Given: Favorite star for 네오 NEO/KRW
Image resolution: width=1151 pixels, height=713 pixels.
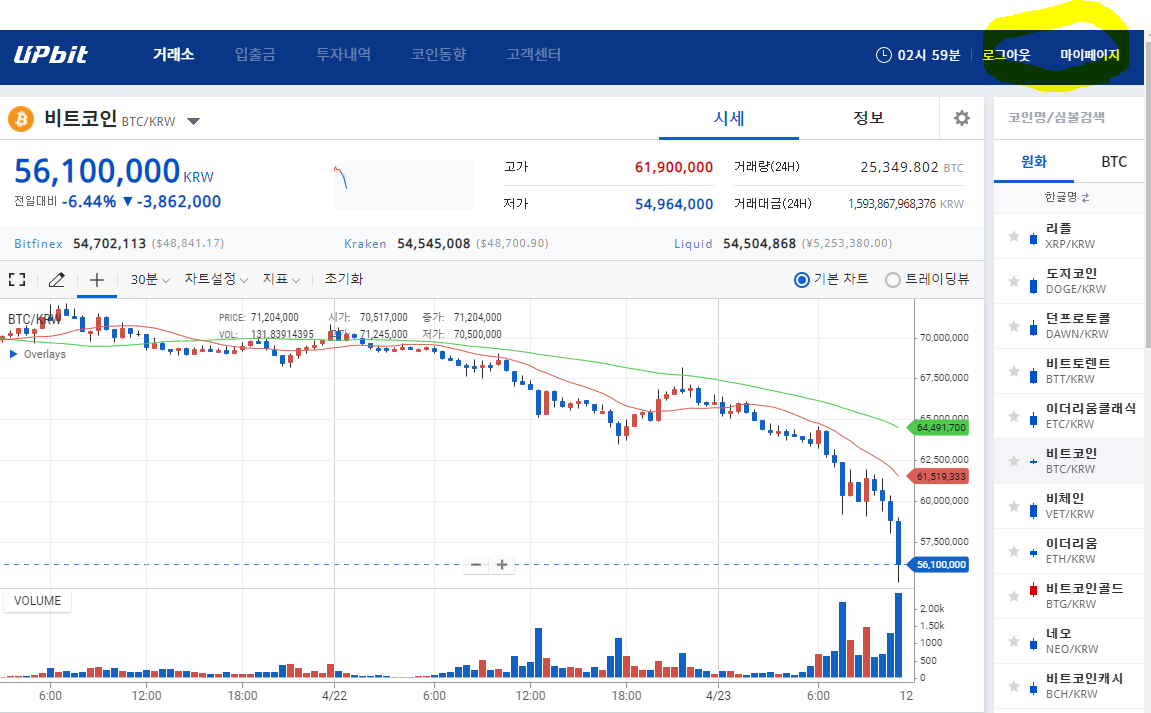Looking at the screenshot, I should click(1014, 641).
